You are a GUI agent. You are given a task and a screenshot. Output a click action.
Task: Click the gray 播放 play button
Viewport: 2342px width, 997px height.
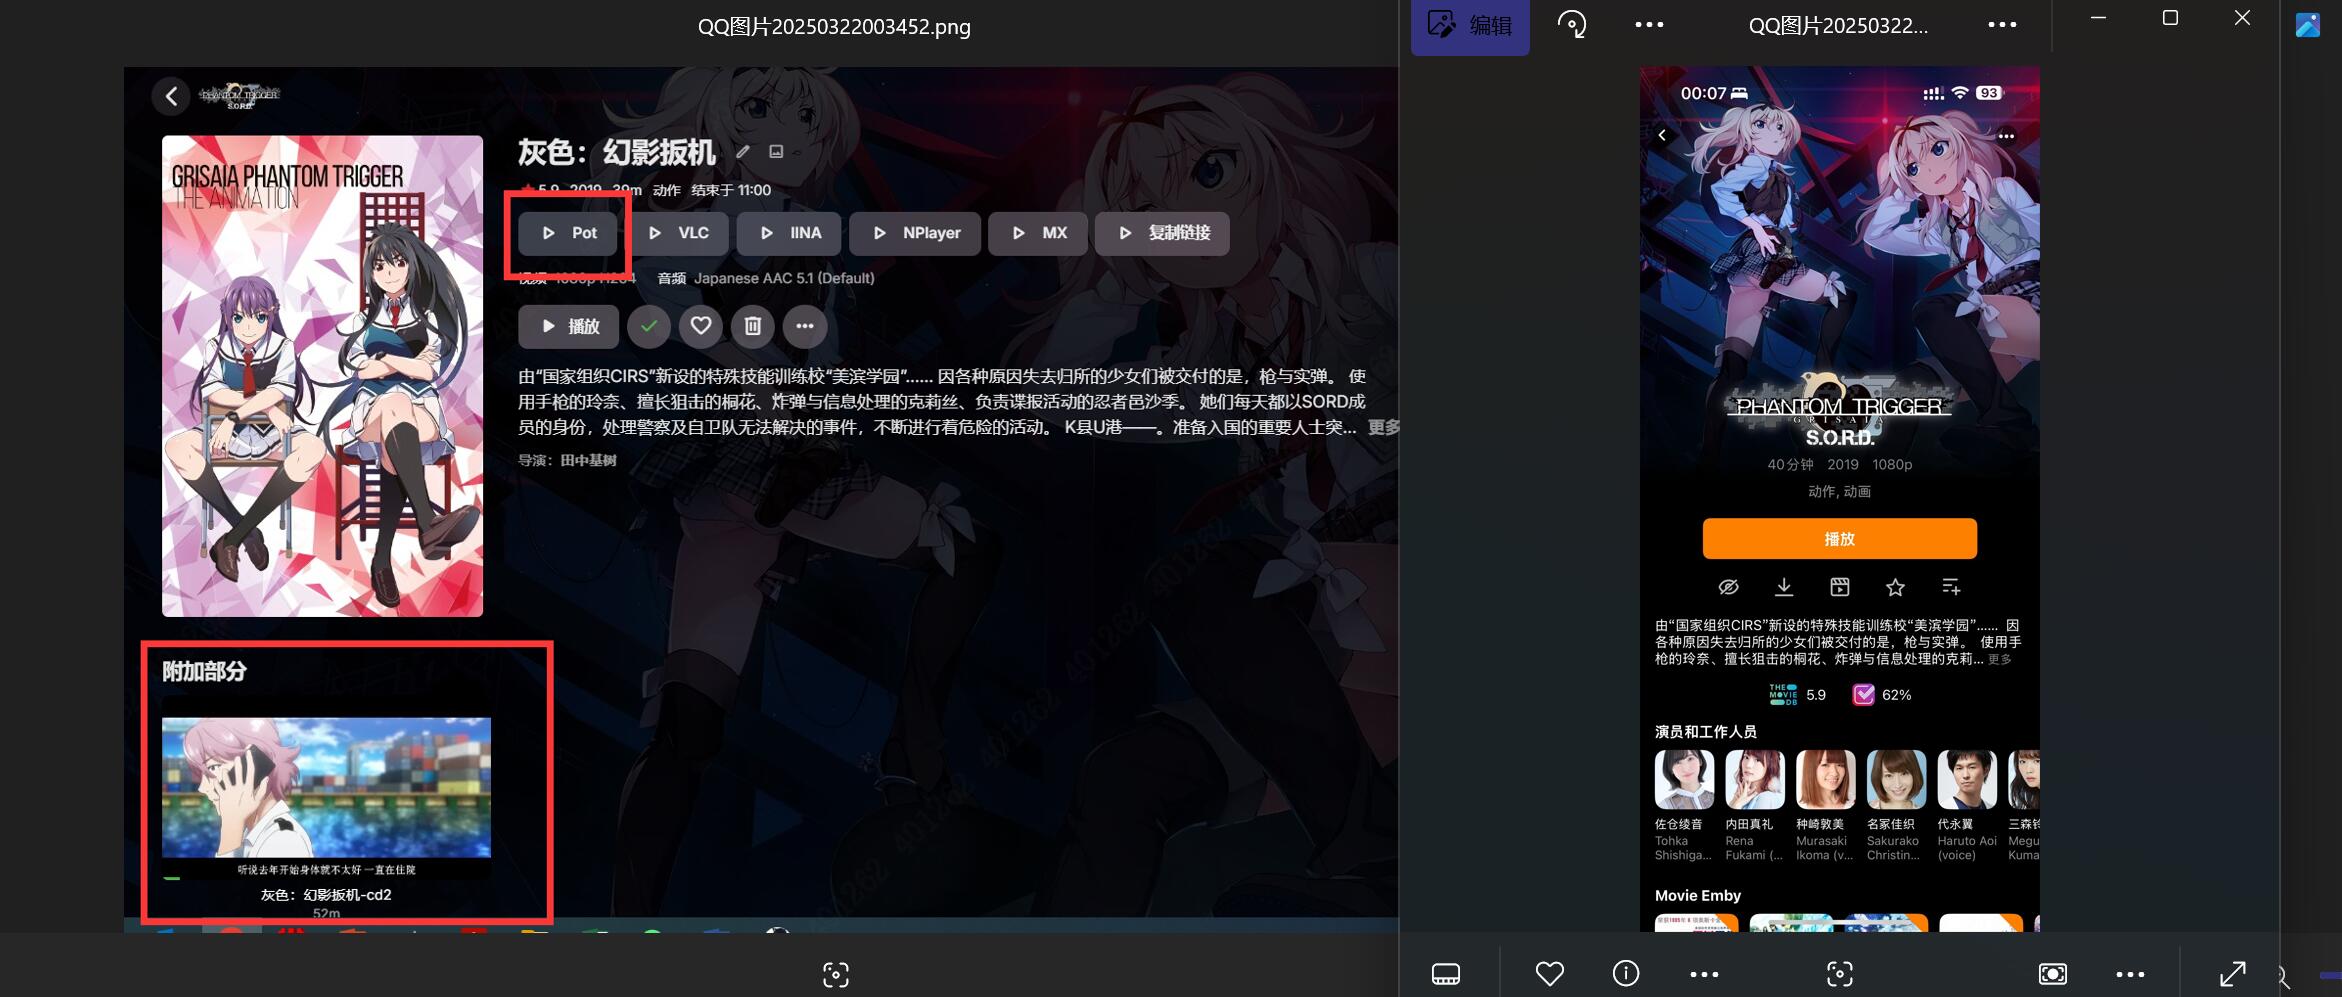click(x=568, y=326)
